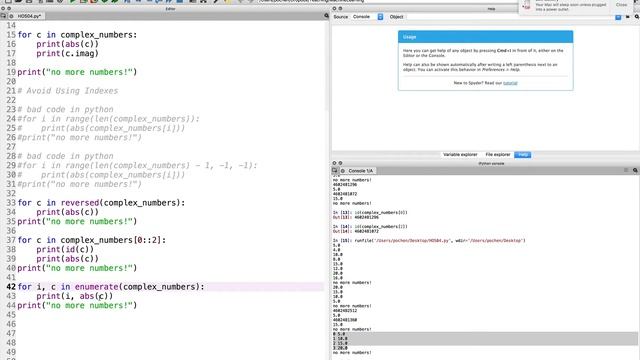640x360 pixels.
Task: Open editor options gear at tab bar right
Action: tap(326, 16)
